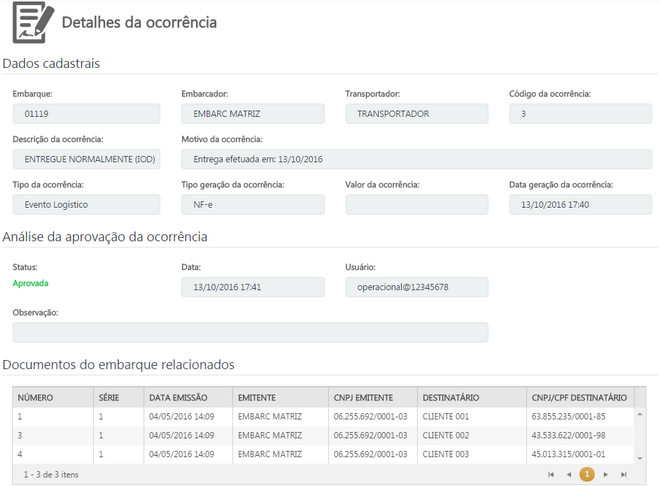
Task: Click CNPJ 45.013.315/0001-01 cell
Action: 580,454
